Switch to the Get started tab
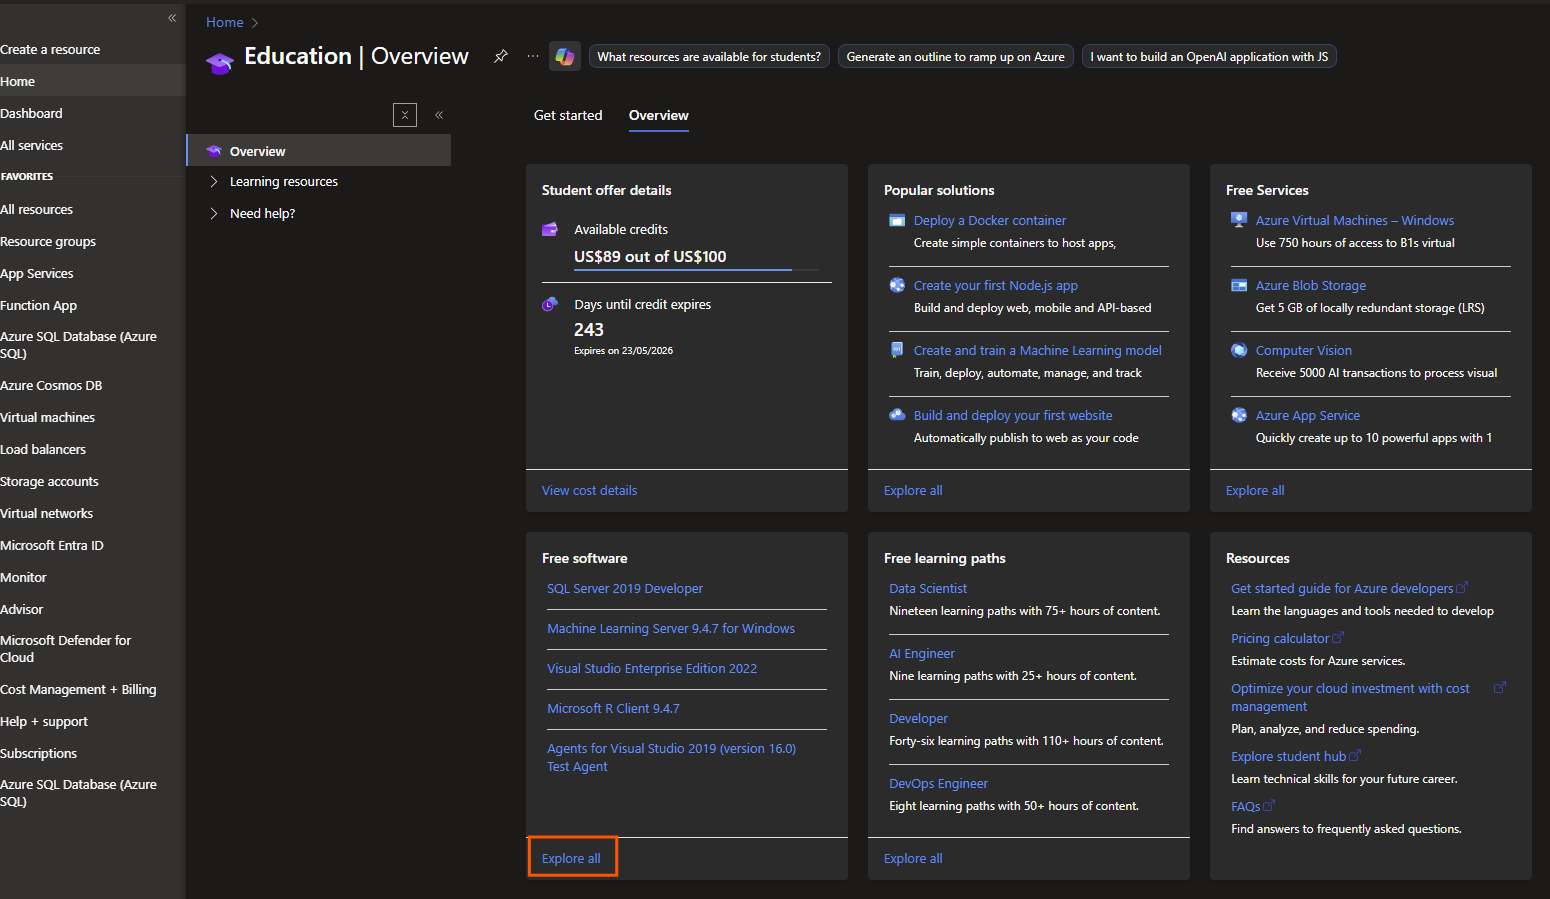Screen dimensions: 1550x899 [x=568, y=115]
